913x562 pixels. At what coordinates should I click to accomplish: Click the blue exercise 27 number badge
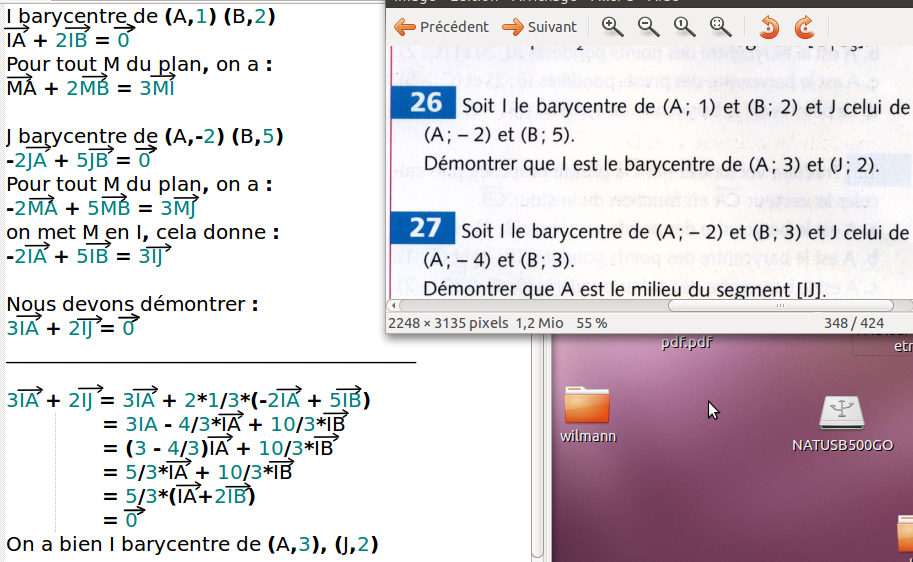click(425, 229)
